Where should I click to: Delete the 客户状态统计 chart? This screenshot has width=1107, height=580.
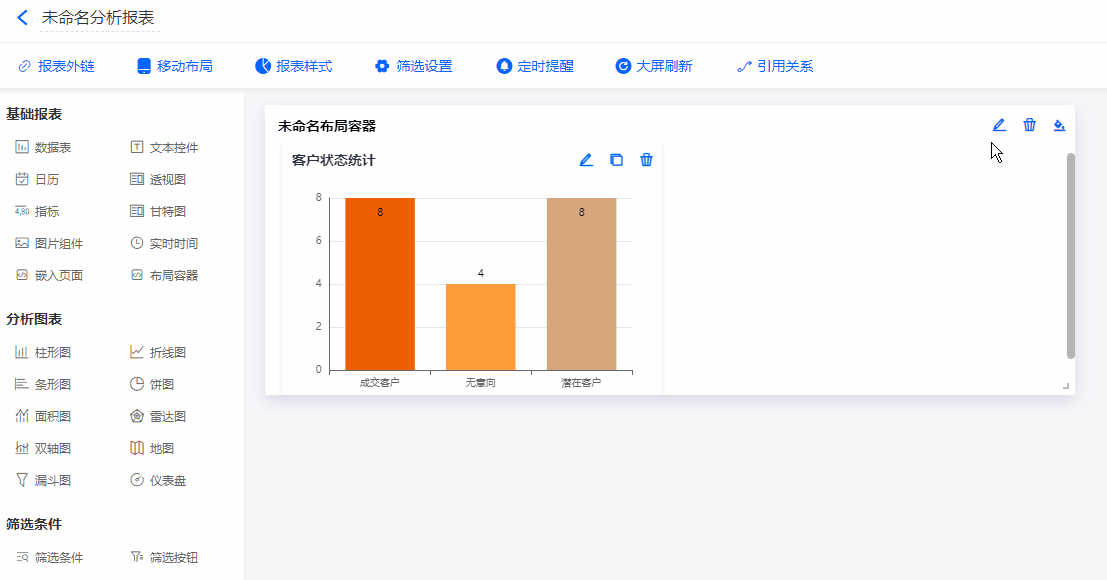[x=646, y=160]
